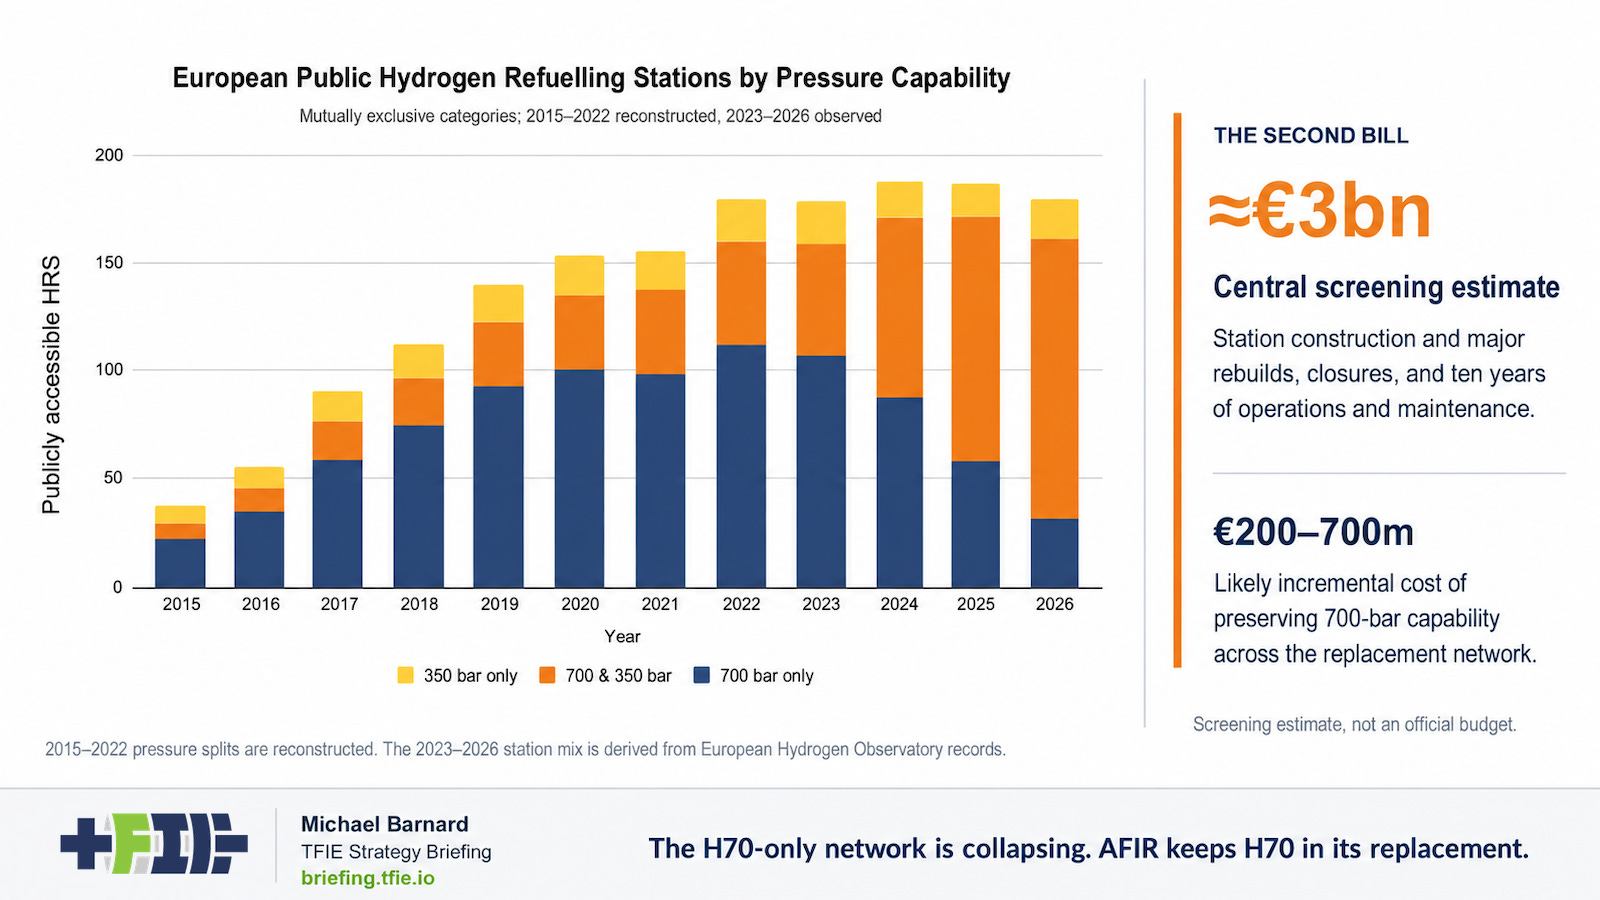Click the orange segment of the 2024 bar
This screenshot has width=1600, height=900.
click(899, 308)
